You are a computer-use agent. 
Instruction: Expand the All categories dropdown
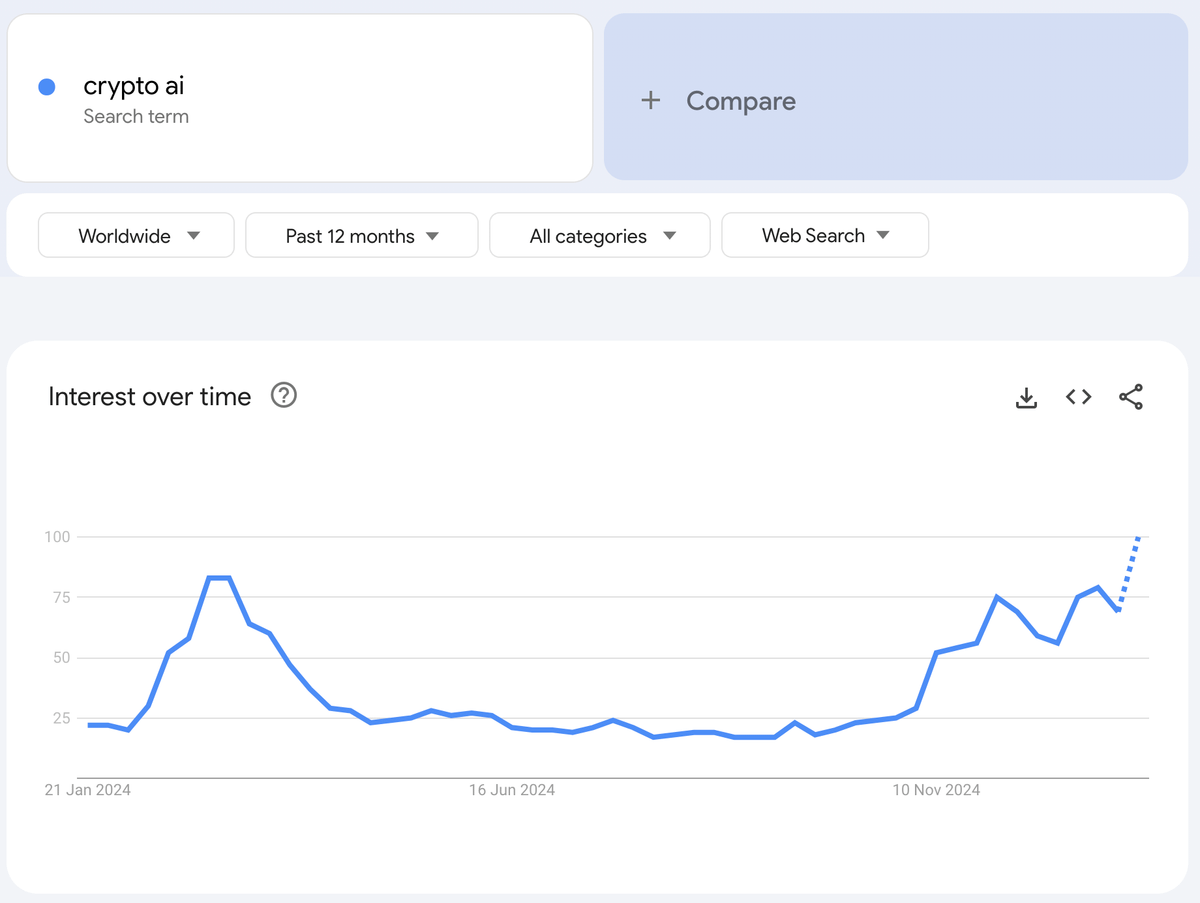(600, 235)
